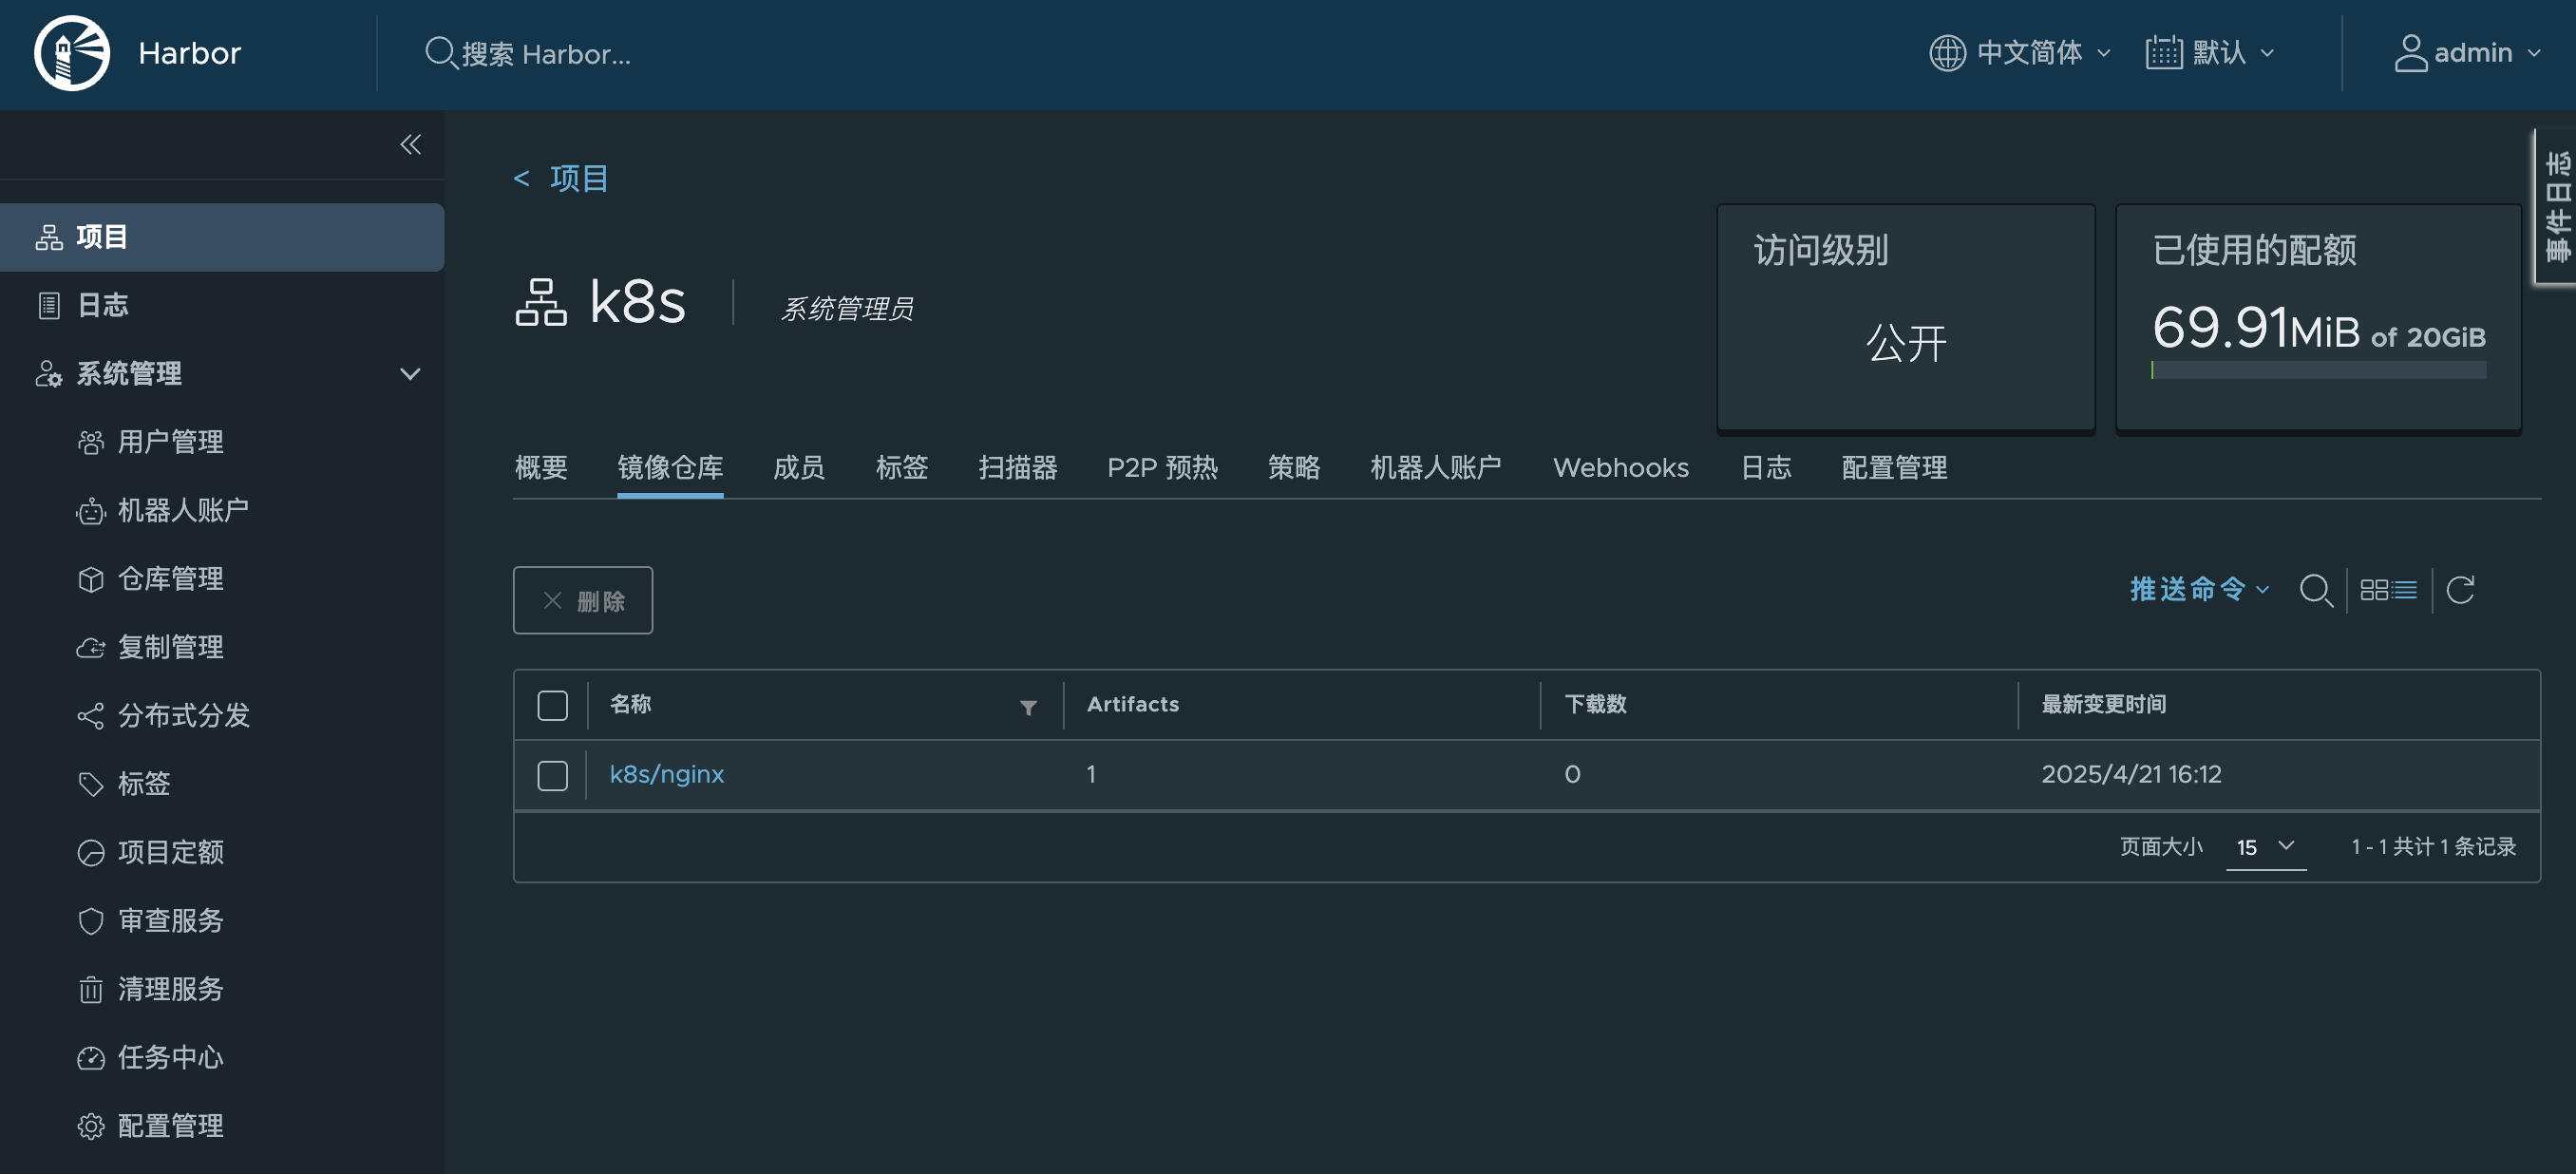Click the search magnifier icon in header
This screenshot has width=2576, height=1174.
[440, 53]
